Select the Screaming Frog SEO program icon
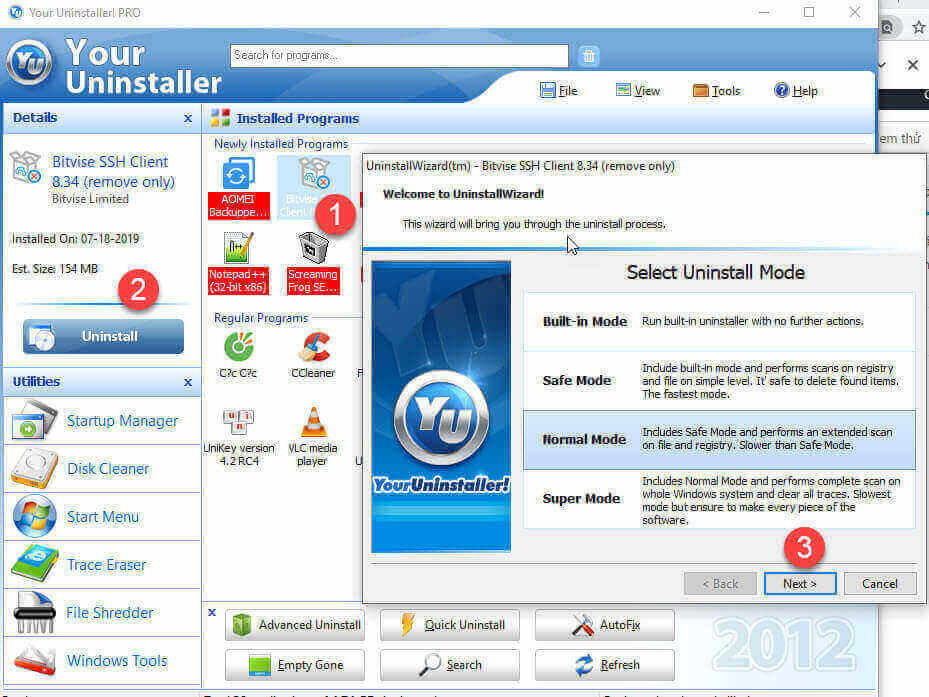The width and height of the screenshot is (929, 697). tap(312, 250)
